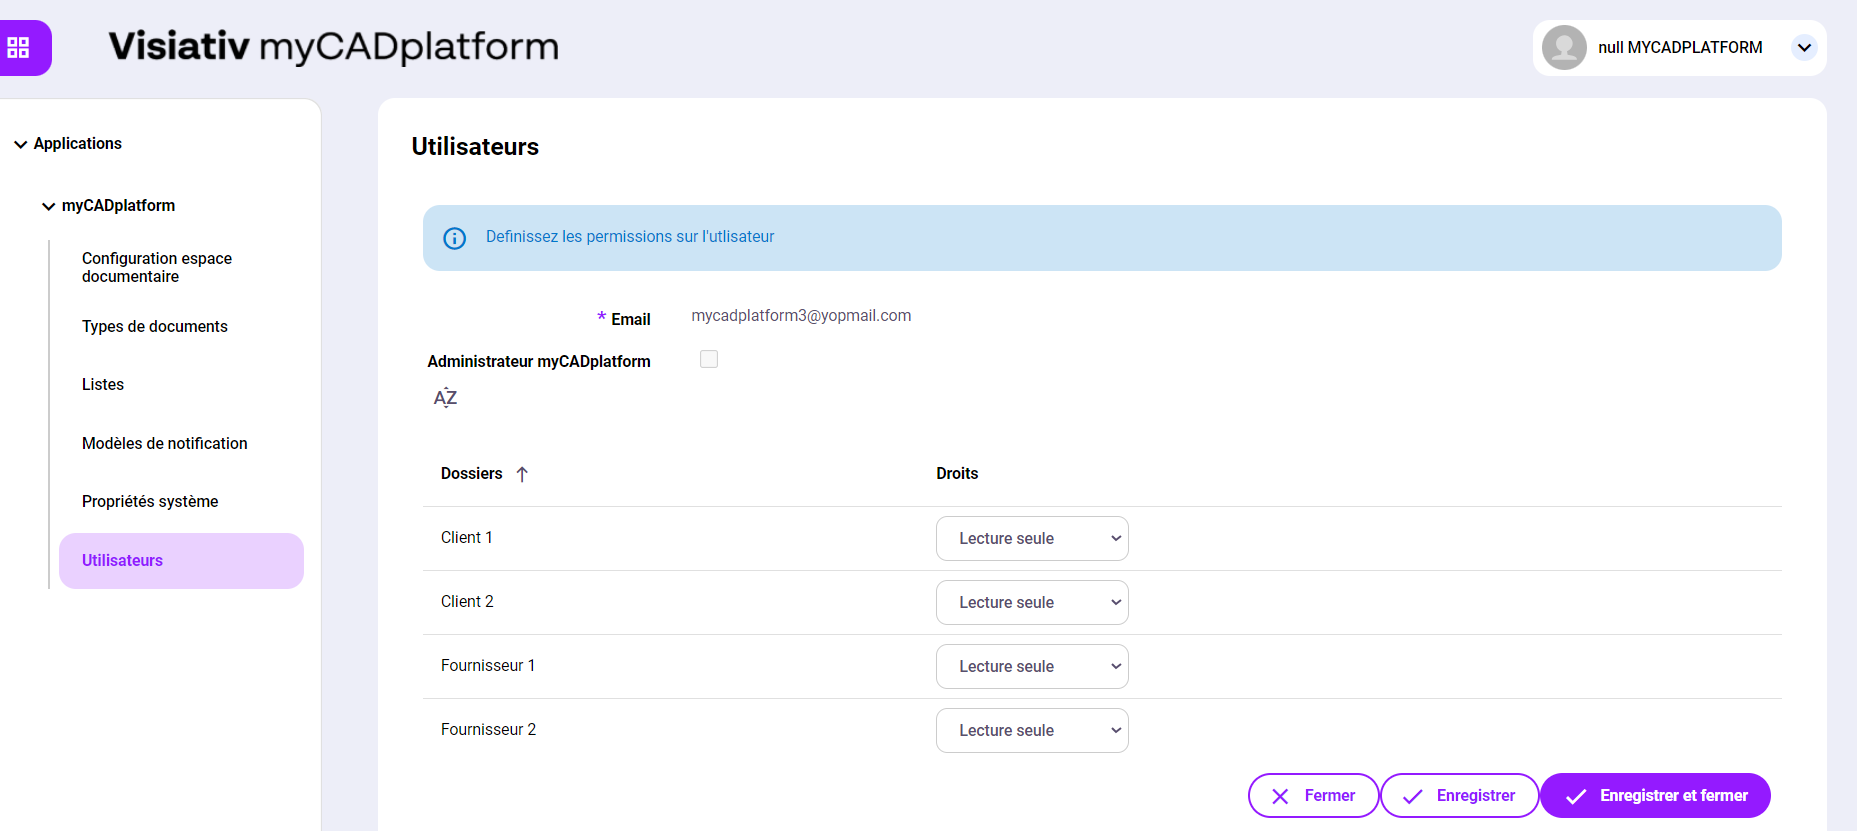The image size is (1857, 831).
Task: Click the Enregistrer et fermer button
Action: (x=1655, y=796)
